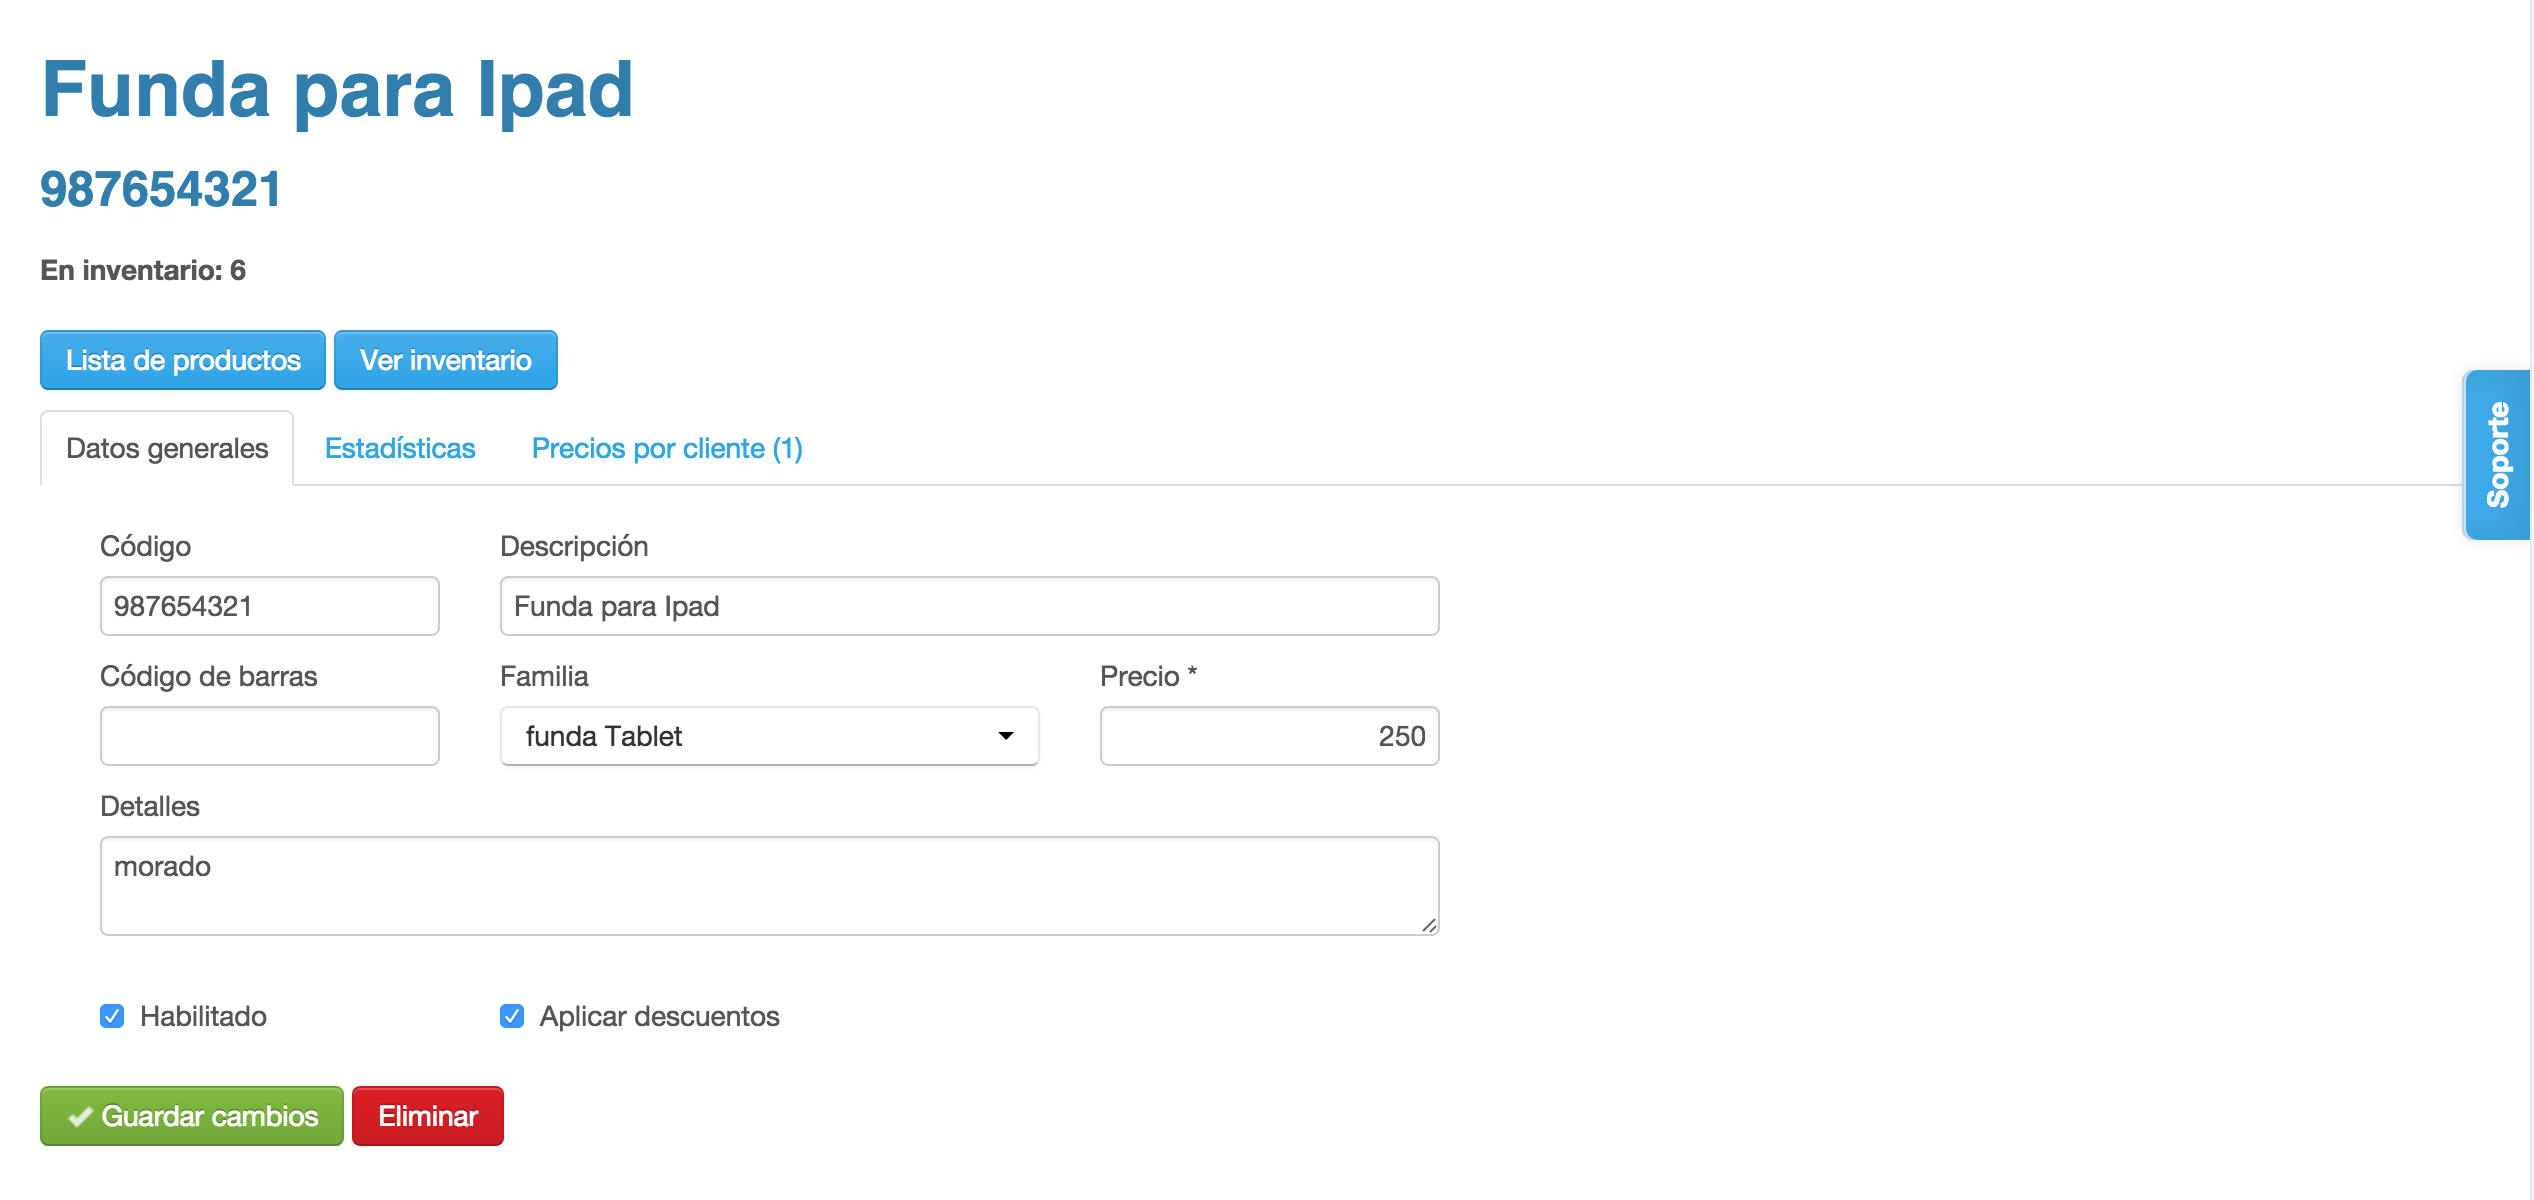Focus the Descripción text field
The height and width of the screenshot is (1200, 2534).
pyautogui.click(x=968, y=606)
